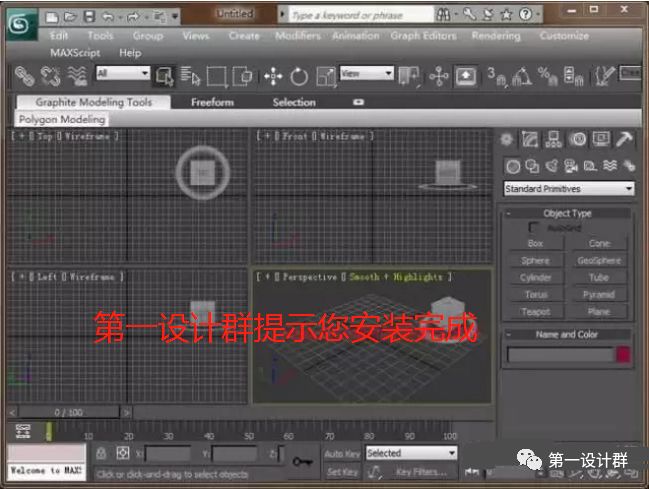This screenshot has height=489, width=649.
Task: Open the reference coordinate View dropdown
Action: pos(366,73)
